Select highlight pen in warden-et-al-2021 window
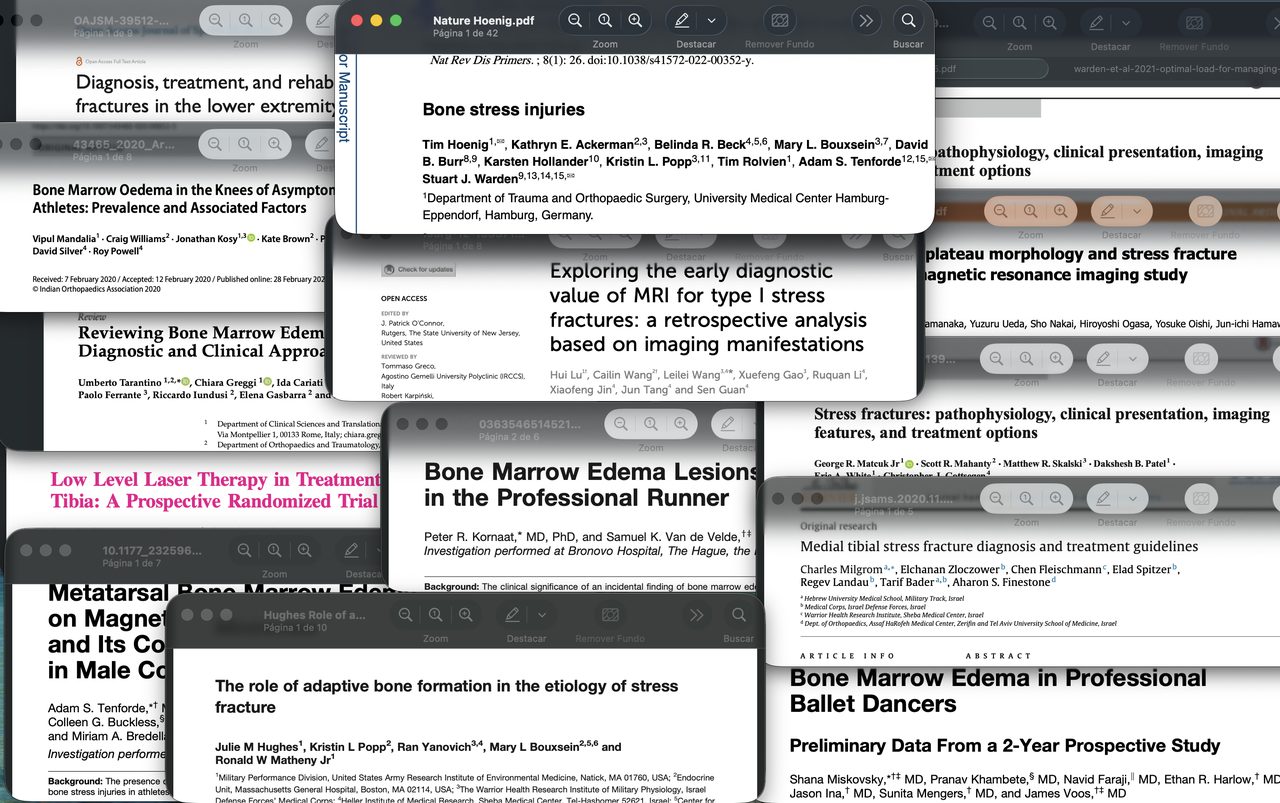This screenshot has width=1280, height=803. pyautogui.click(x=1097, y=22)
